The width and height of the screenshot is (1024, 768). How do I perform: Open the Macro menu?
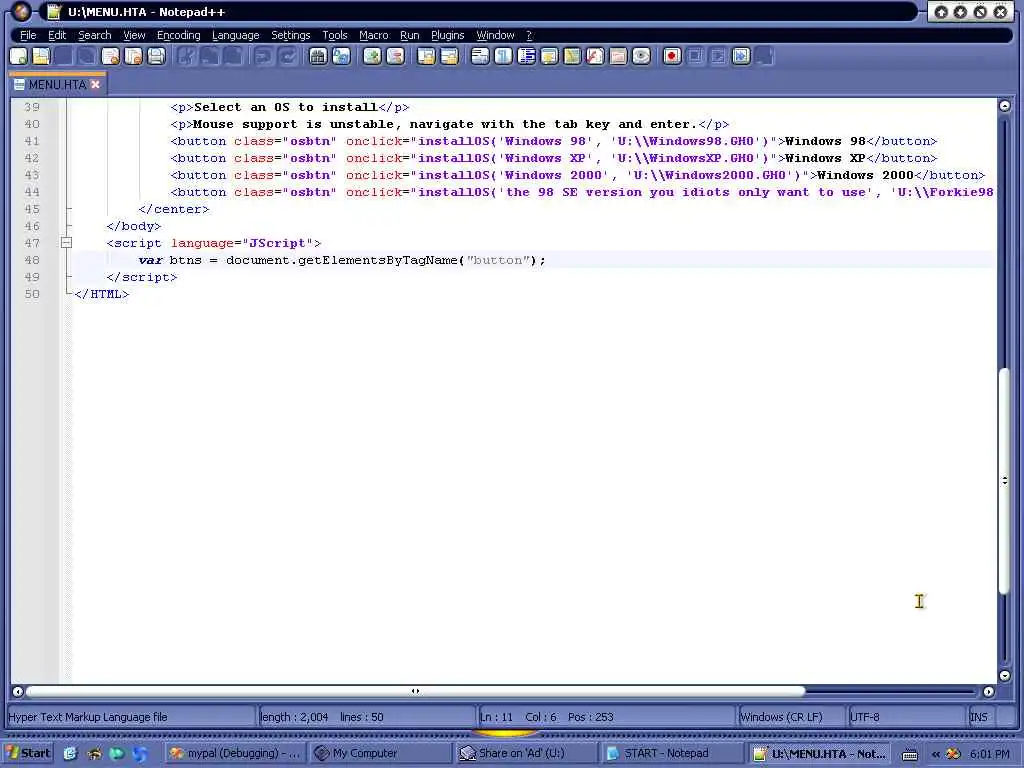coord(374,35)
